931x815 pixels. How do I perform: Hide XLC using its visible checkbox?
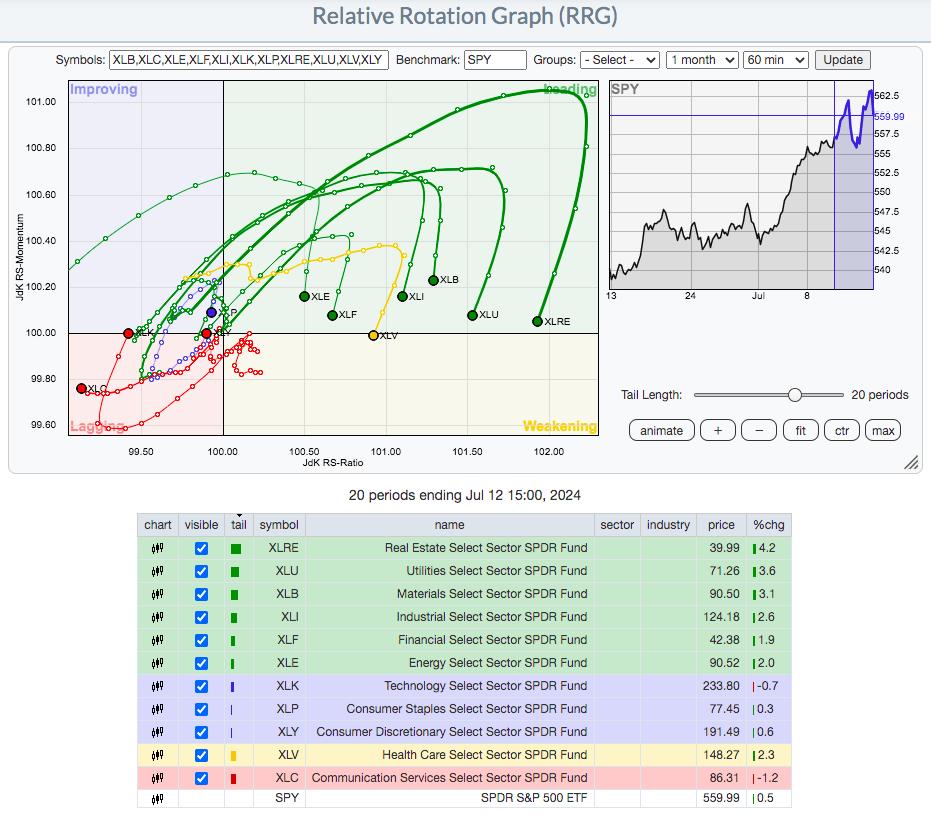[x=202, y=778]
